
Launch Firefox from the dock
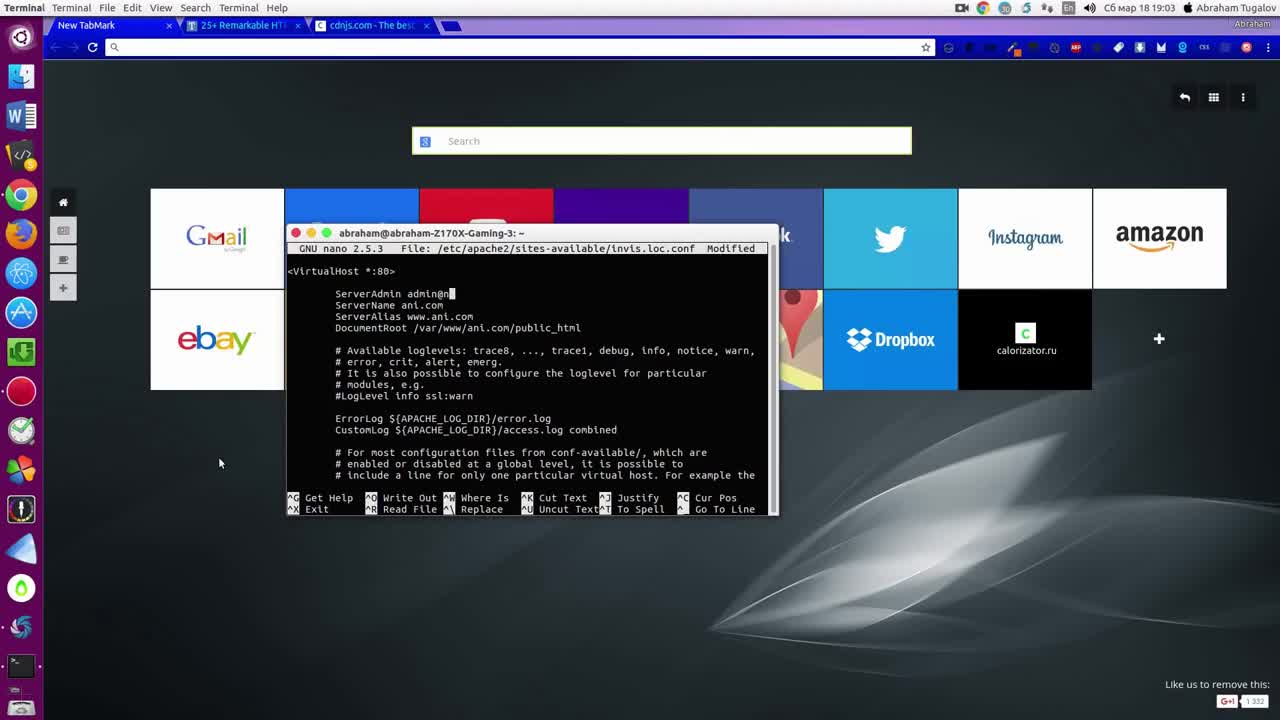[21, 234]
